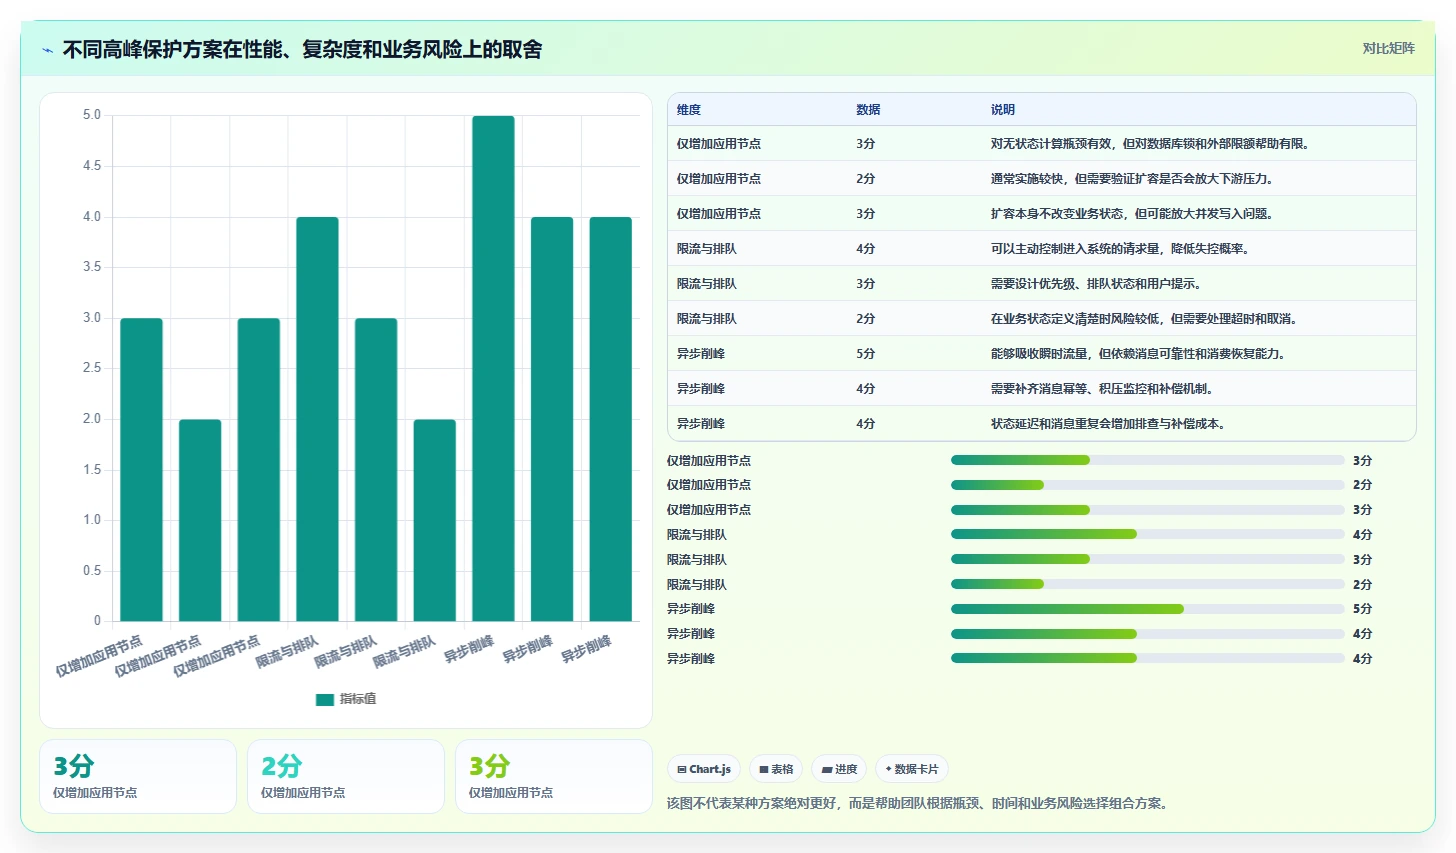
Task: Select row '需要设计优先级、排队状态和用户提示。'
Action: [x=1042, y=284]
